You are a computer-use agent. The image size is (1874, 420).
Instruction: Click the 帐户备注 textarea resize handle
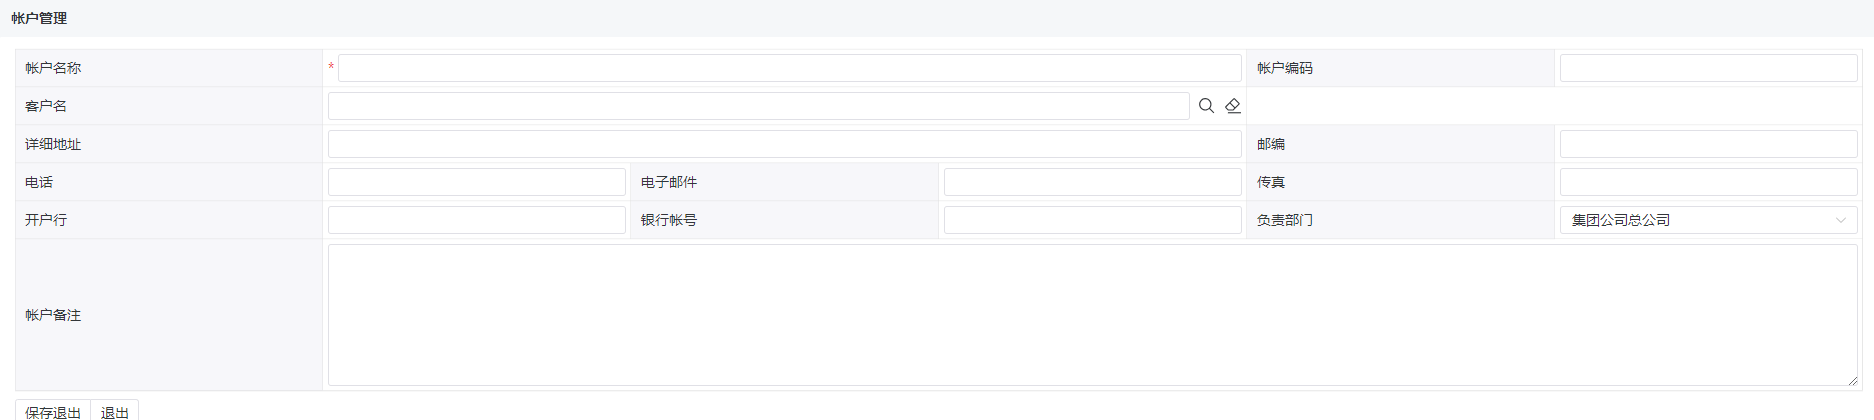[x=1852, y=380]
